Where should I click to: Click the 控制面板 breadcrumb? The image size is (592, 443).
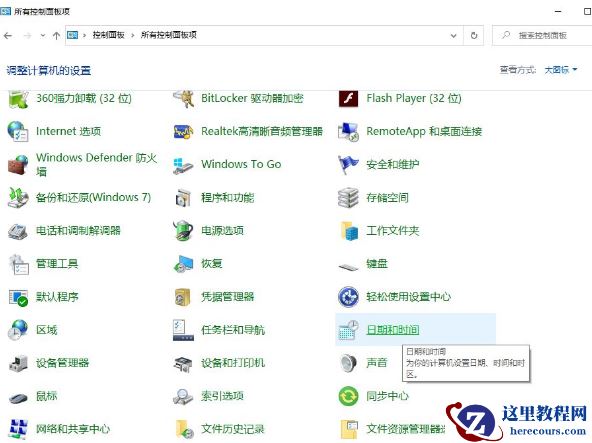[x=109, y=35]
